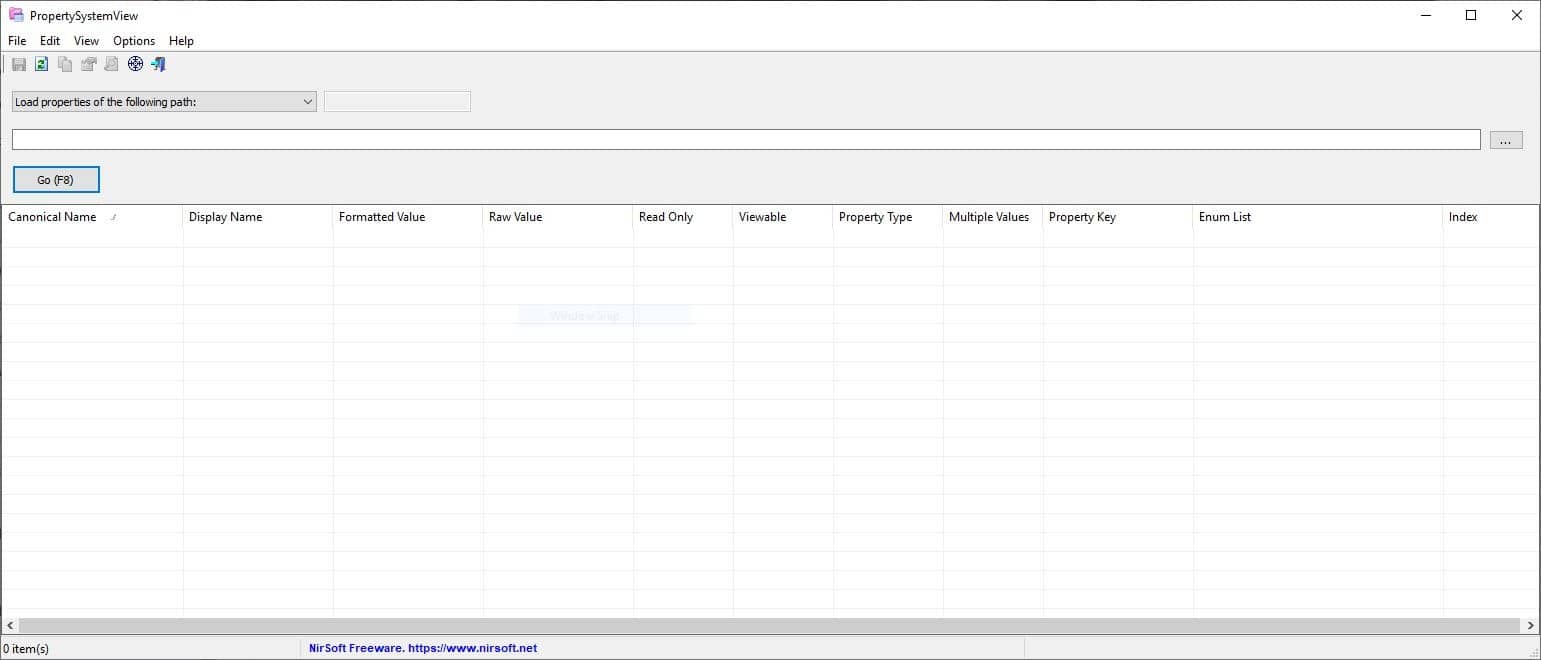Image resolution: width=1541 pixels, height=660 pixels.
Task: Expand 'Load properties of the following path' combobox
Action: 163,101
